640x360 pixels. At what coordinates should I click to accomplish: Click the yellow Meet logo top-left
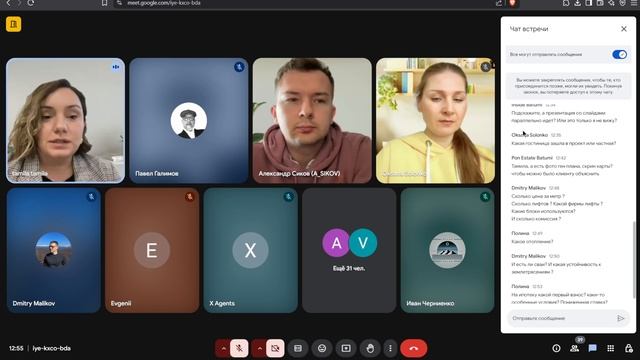point(13,24)
